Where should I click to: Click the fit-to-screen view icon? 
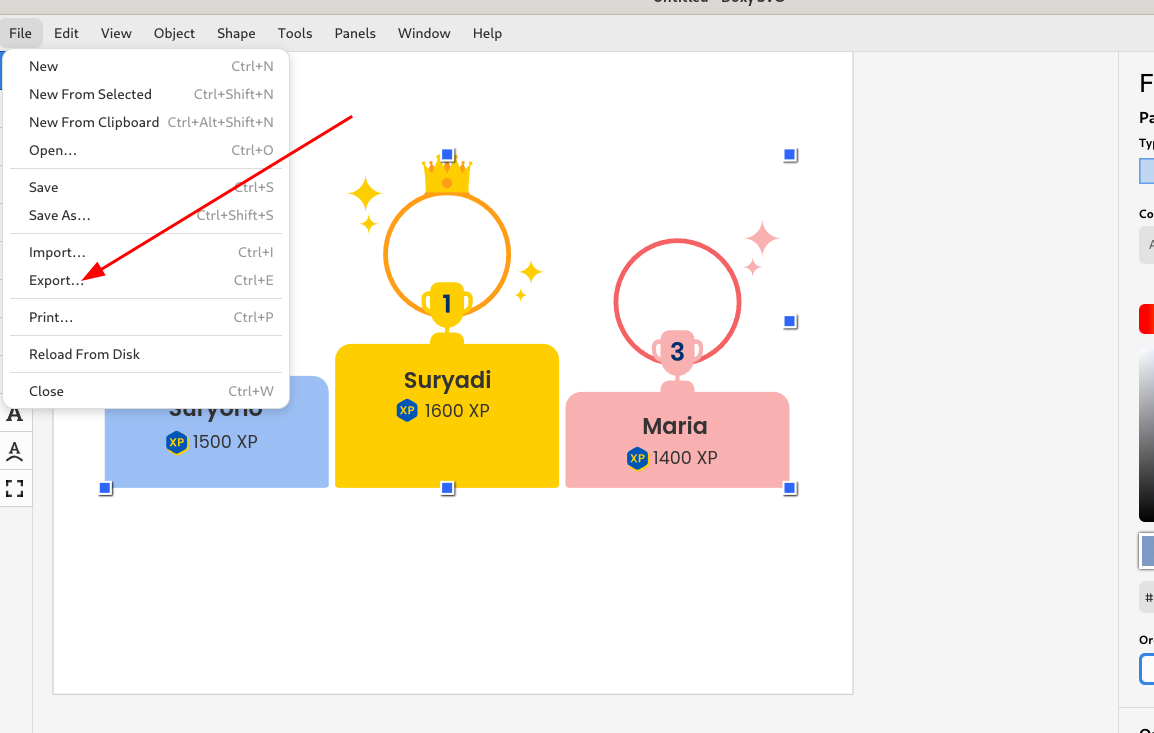pos(15,488)
